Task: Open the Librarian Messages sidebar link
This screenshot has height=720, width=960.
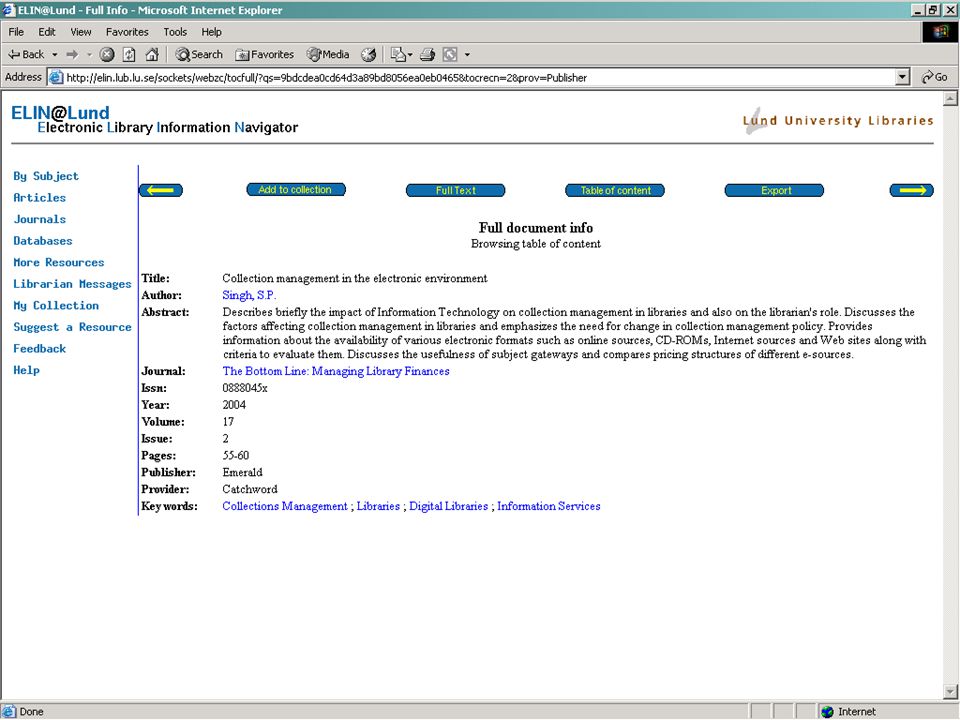Action: [x=72, y=284]
